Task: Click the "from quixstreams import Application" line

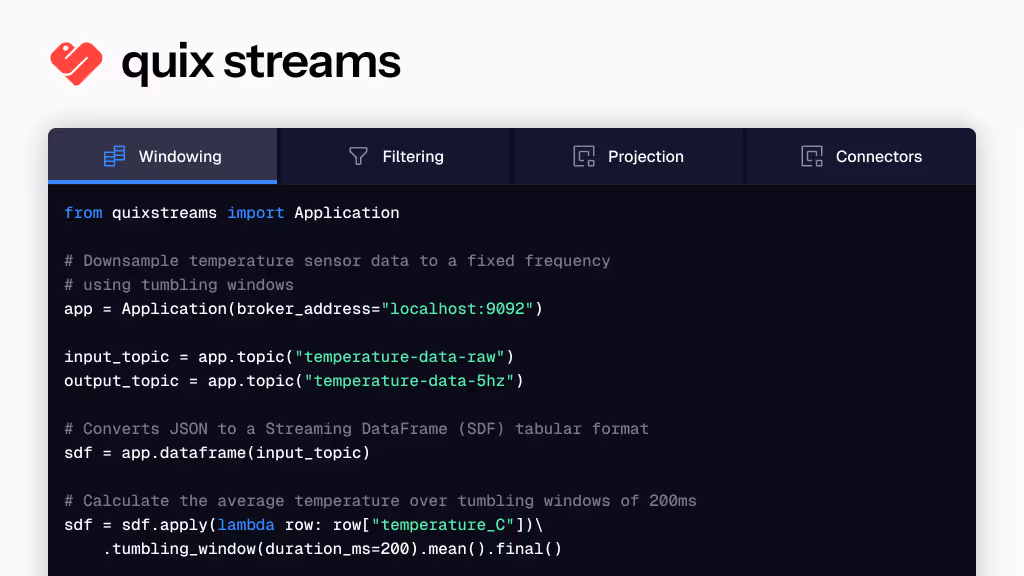Action: [232, 213]
